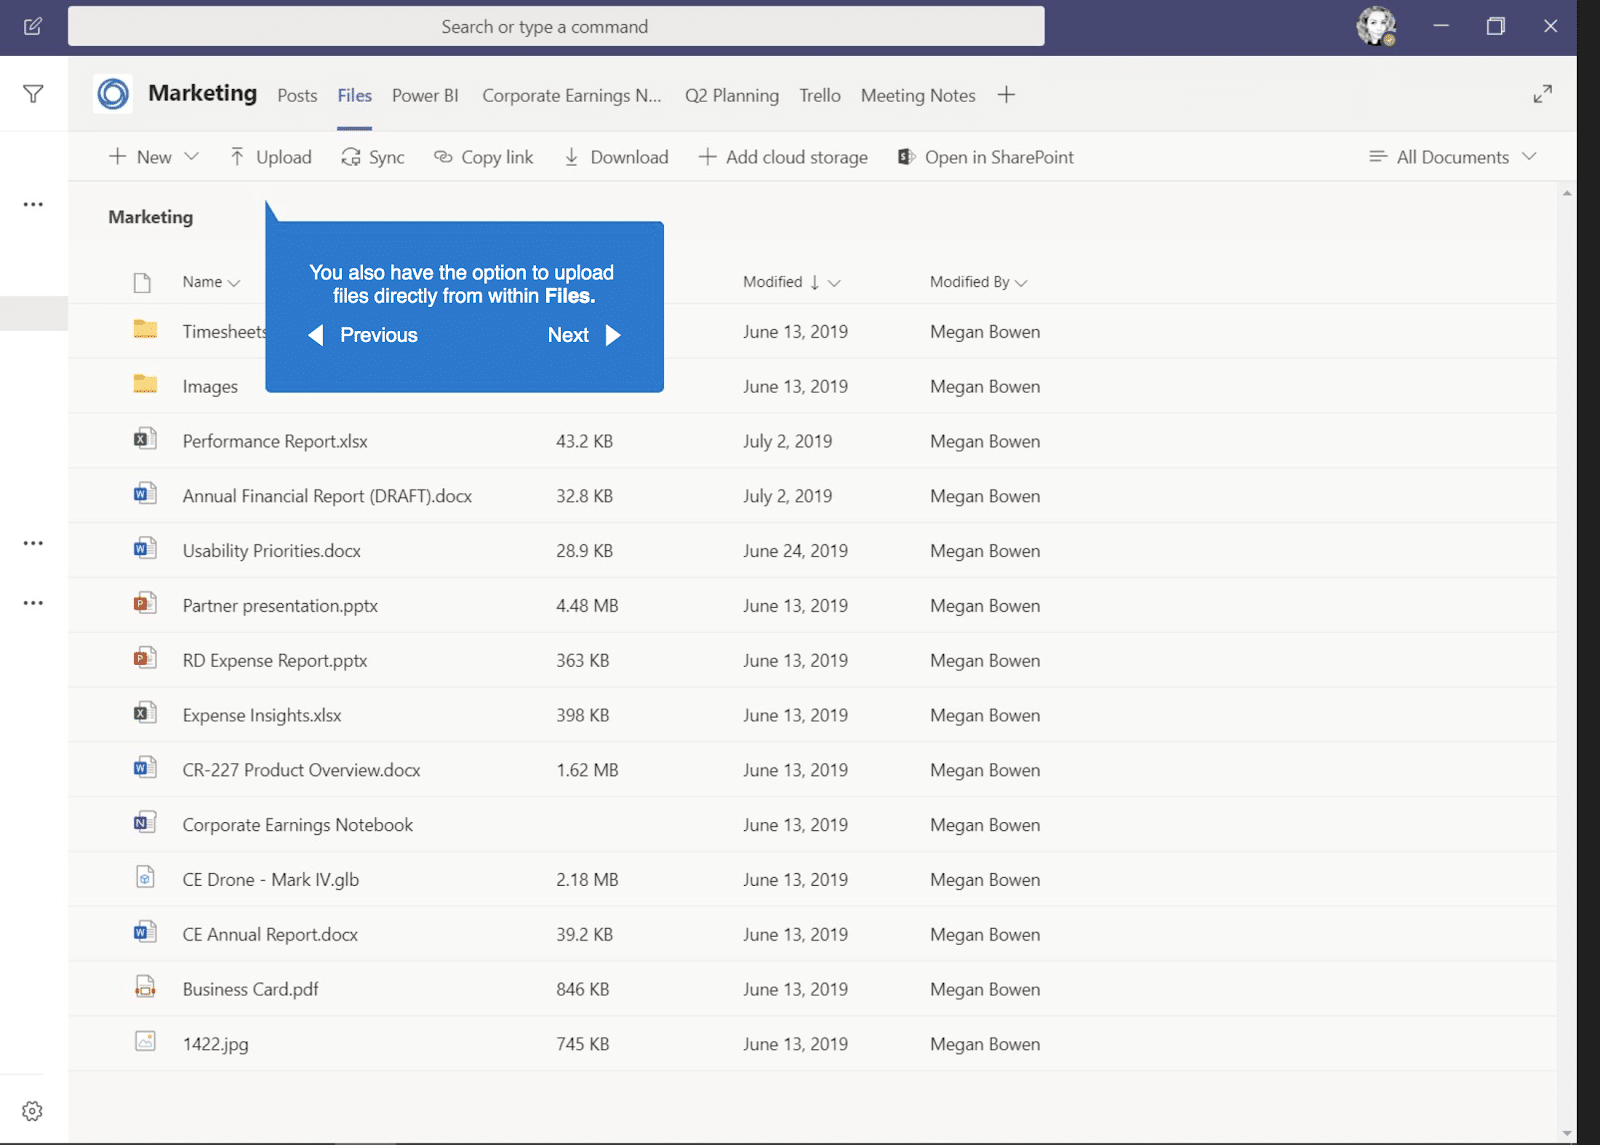Screen dimensions: 1600x1145
Task: Open settings gear in the sidebar
Action: [x=32, y=1111]
